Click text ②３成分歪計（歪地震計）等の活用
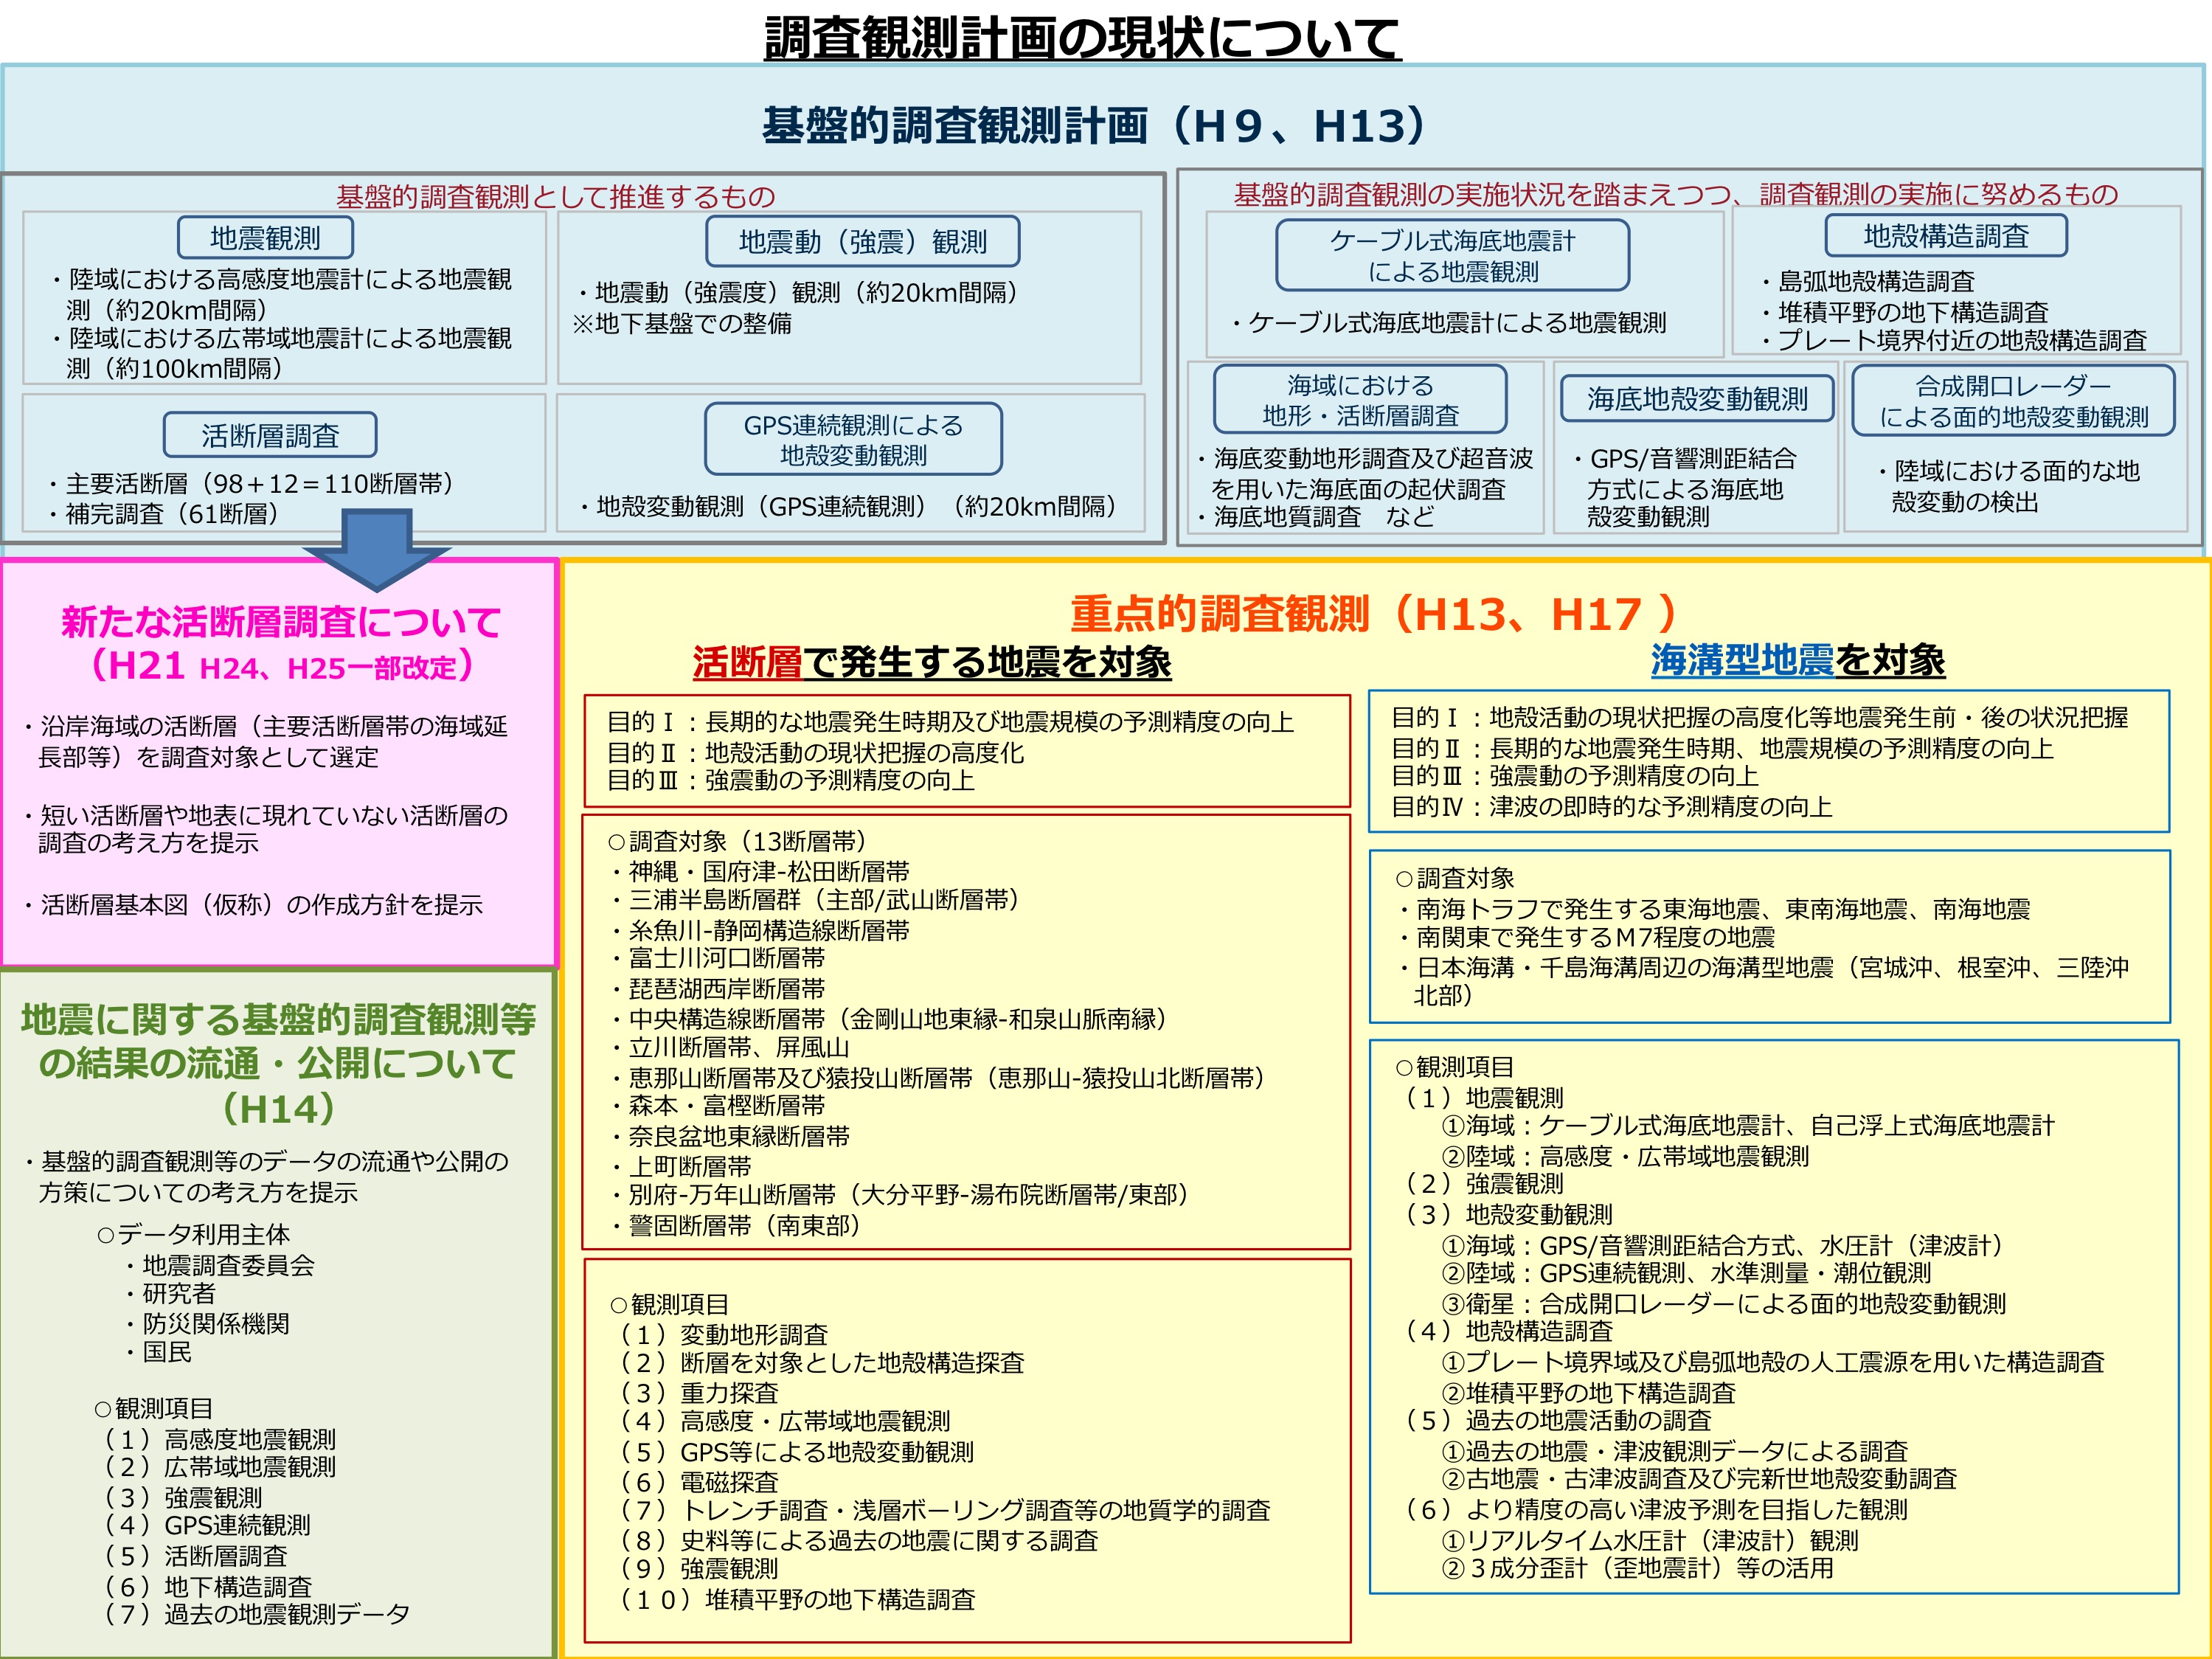2212x1659 pixels. [1638, 1567]
